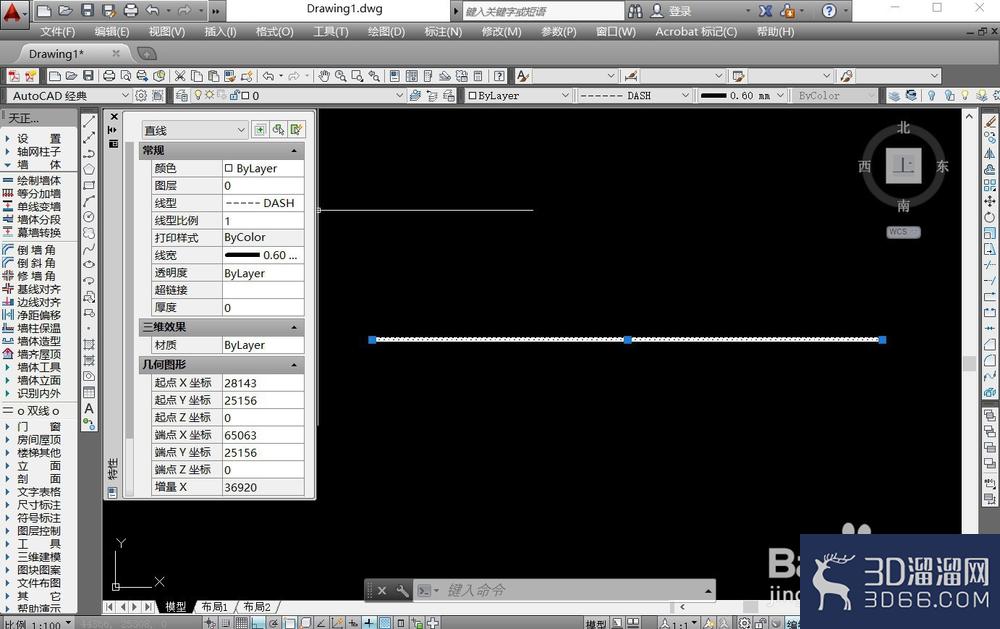This screenshot has height=629, width=1000.
Task: Click the keyword search box in title bar
Action: 542,11
